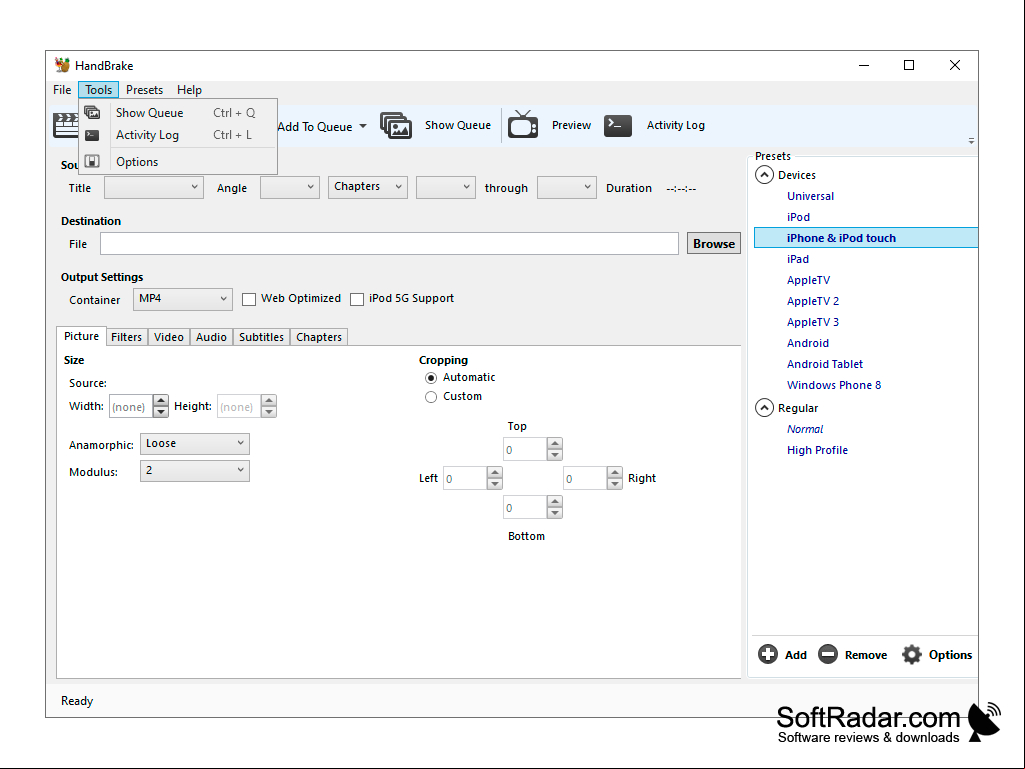The width and height of the screenshot is (1025, 769).
Task: Click the Activity Log terminal icon in toolbar
Action: click(x=618, y=125)
